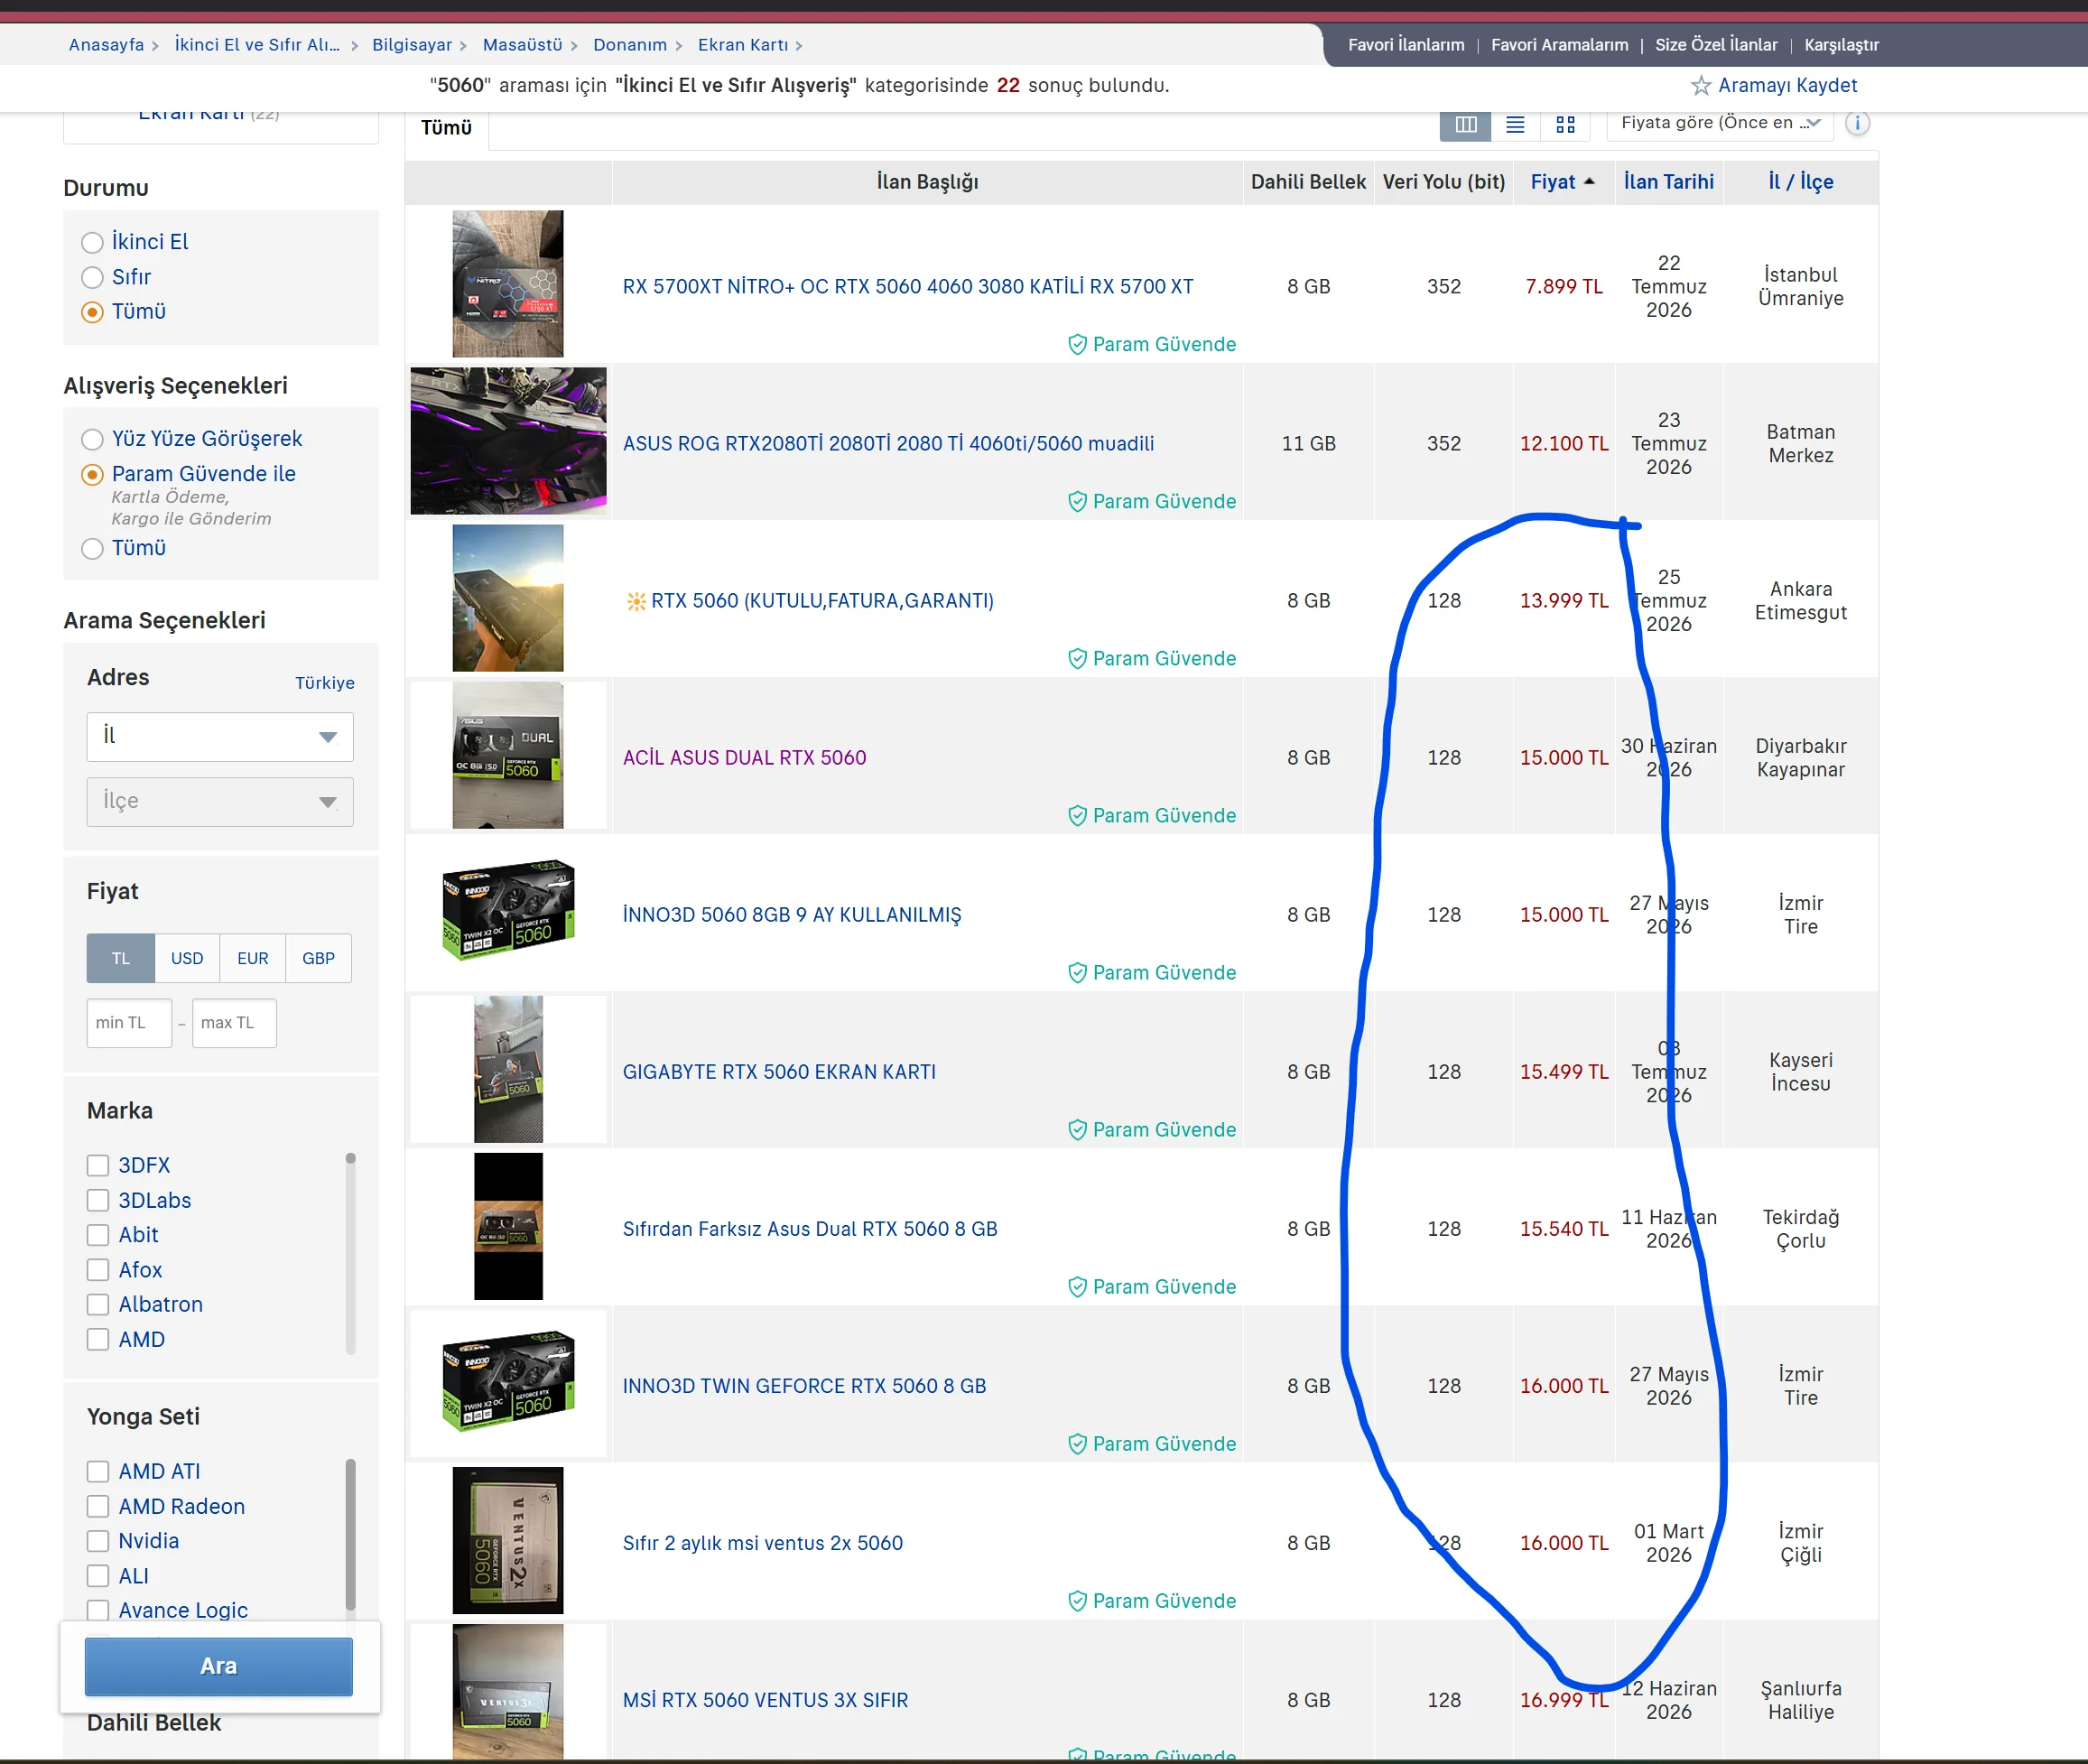This screenshot has width=2088, height=1764.
Task: Go to Anasayfa in the breadcrumb
Action: pyautogui.click(x=106, y=45)
